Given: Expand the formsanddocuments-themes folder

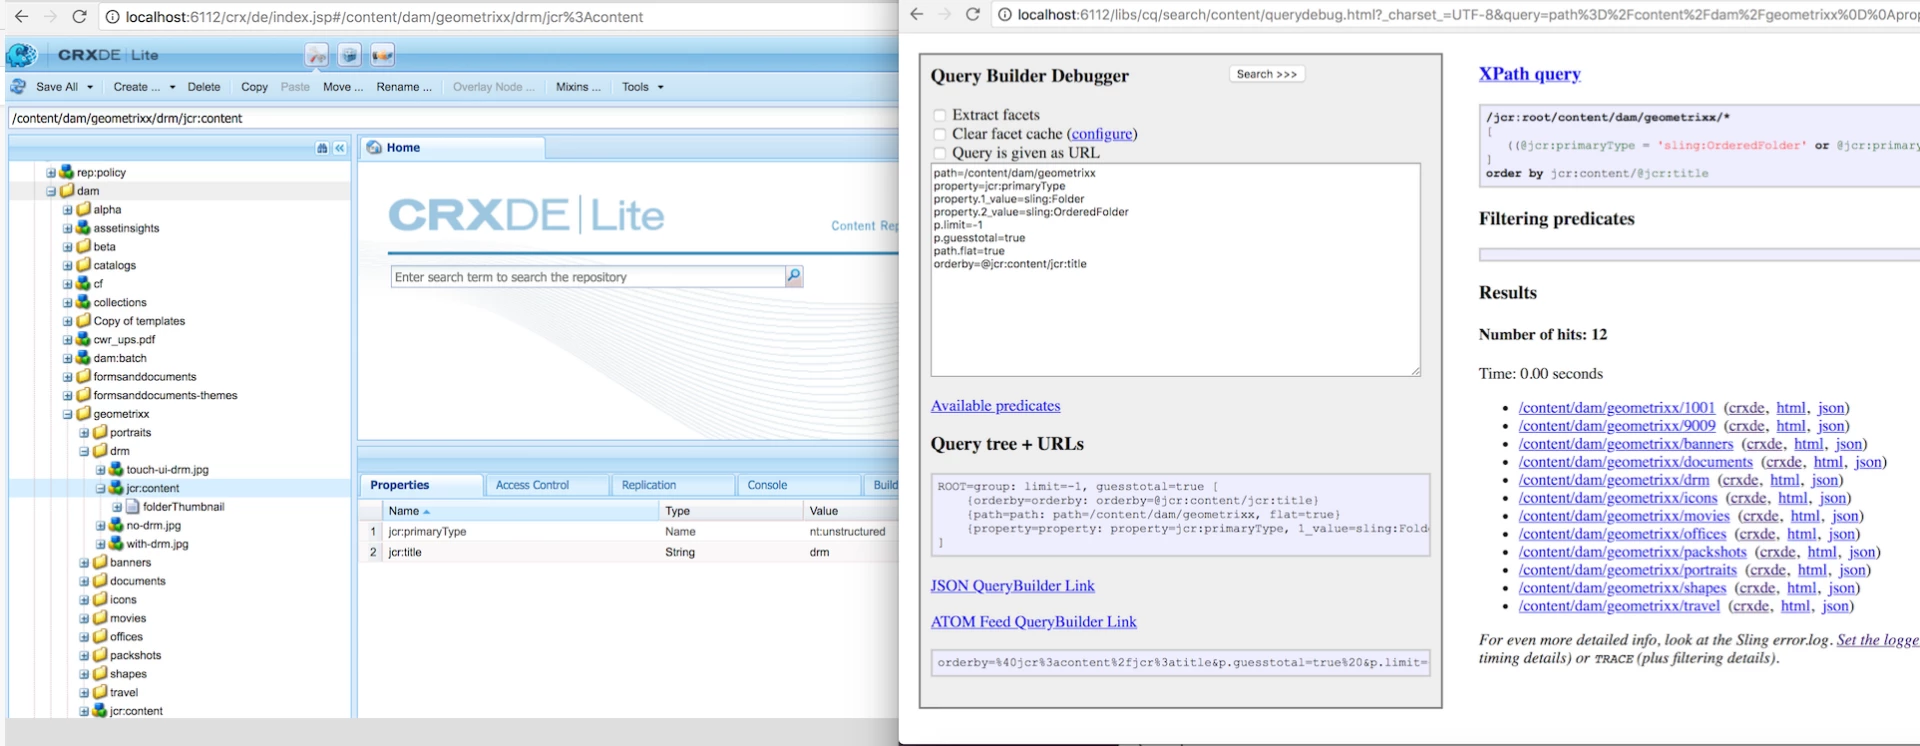Looking at the screenshot, I should tap(68, 395).
